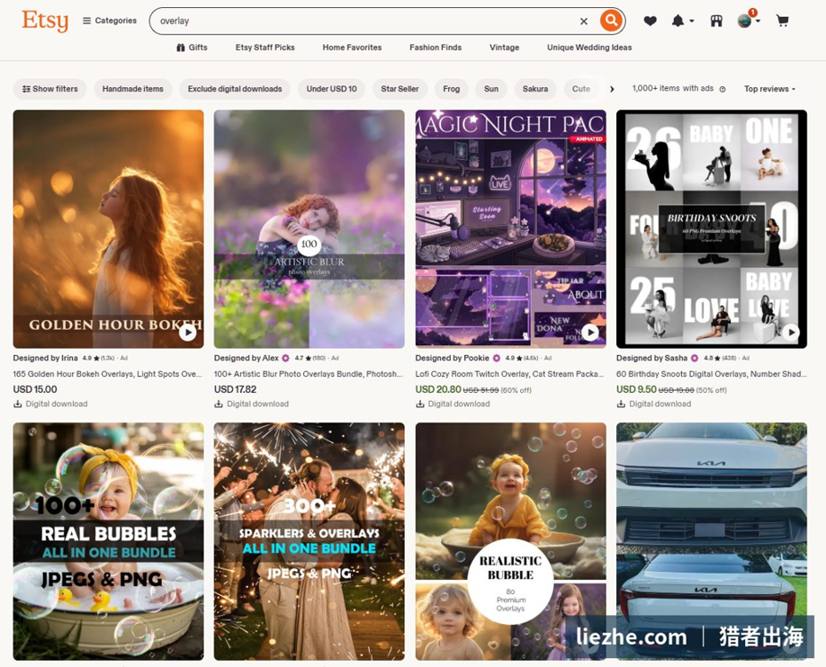826x667 pixels.
Task: Open Favorites heart icon
Action: click(650, 21)
